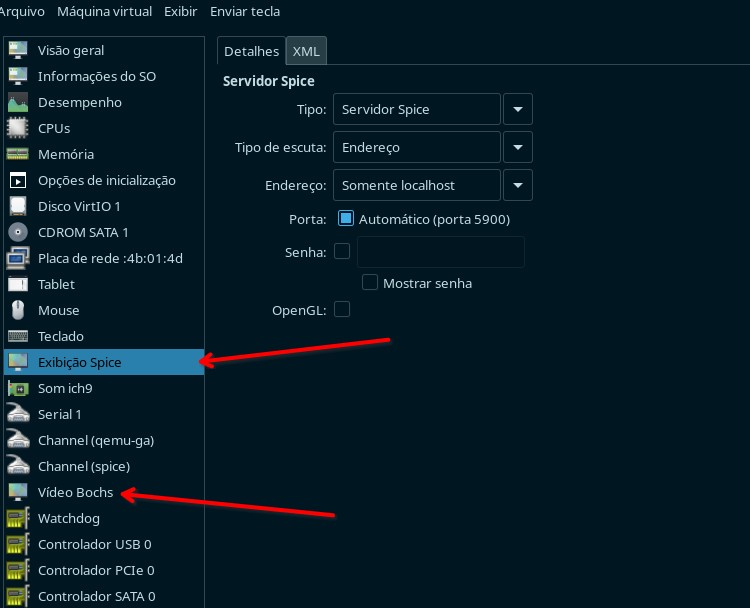
Task: Click the Som ich9 sound card icon
Action: point(18,388)
